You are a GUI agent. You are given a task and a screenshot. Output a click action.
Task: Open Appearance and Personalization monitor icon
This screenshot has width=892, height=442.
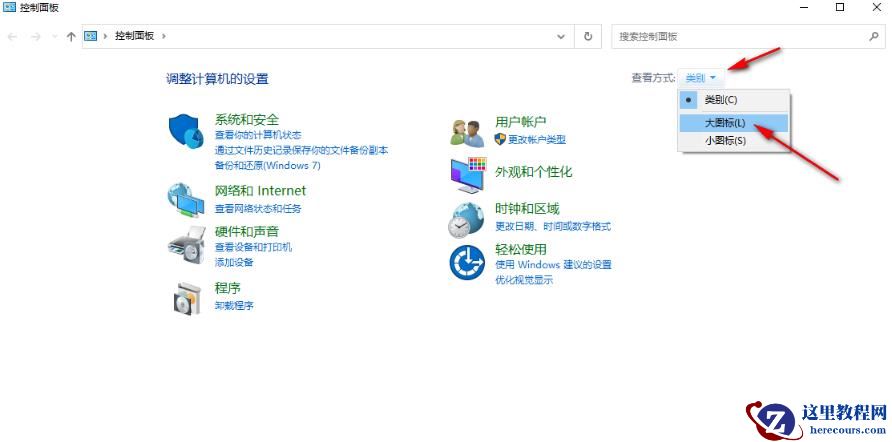coord(468,175)
